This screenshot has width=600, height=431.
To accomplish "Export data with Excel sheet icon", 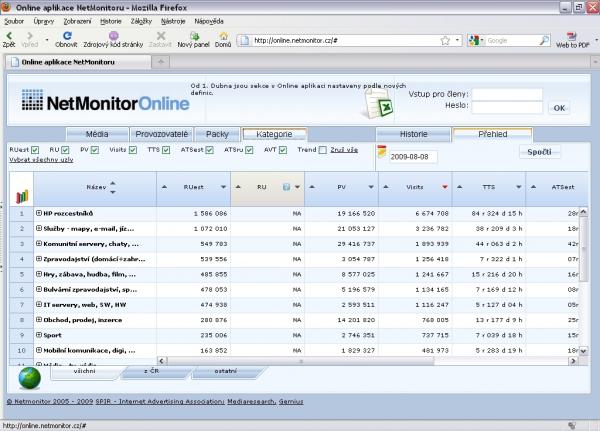I will [378, 104].
